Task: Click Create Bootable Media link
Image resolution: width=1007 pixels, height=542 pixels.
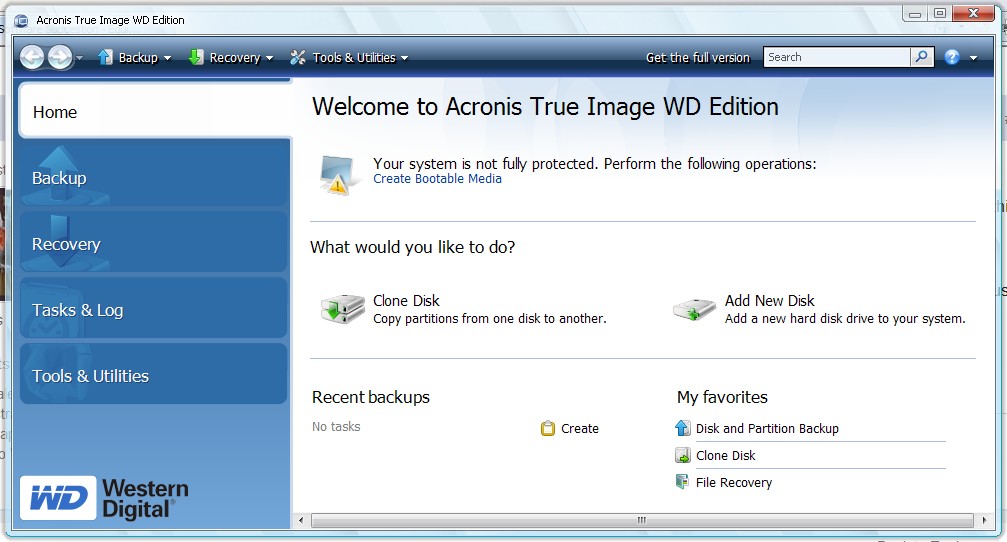Action: 437,179
